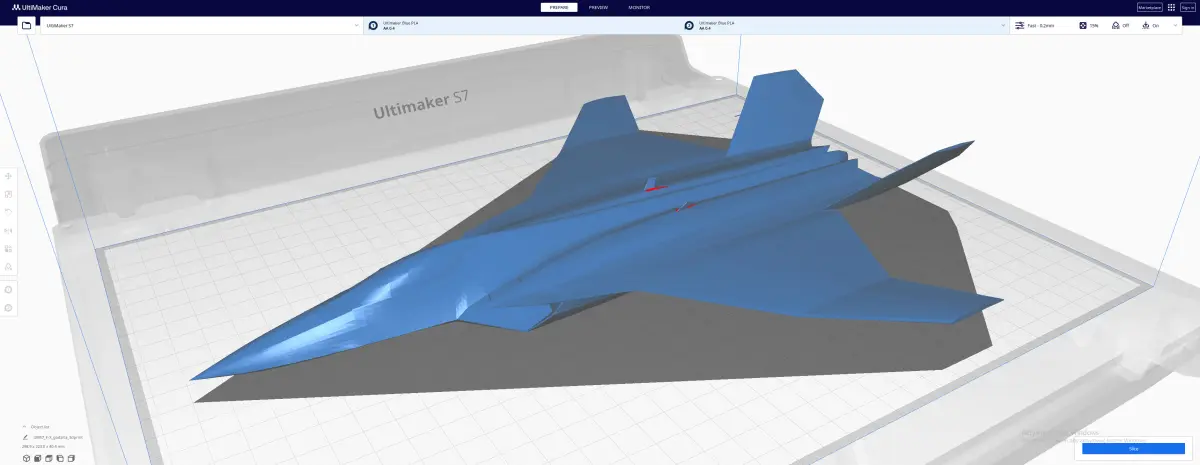
Task: Click the pencil icon beside model filename
Action: [x=26, y=437]
